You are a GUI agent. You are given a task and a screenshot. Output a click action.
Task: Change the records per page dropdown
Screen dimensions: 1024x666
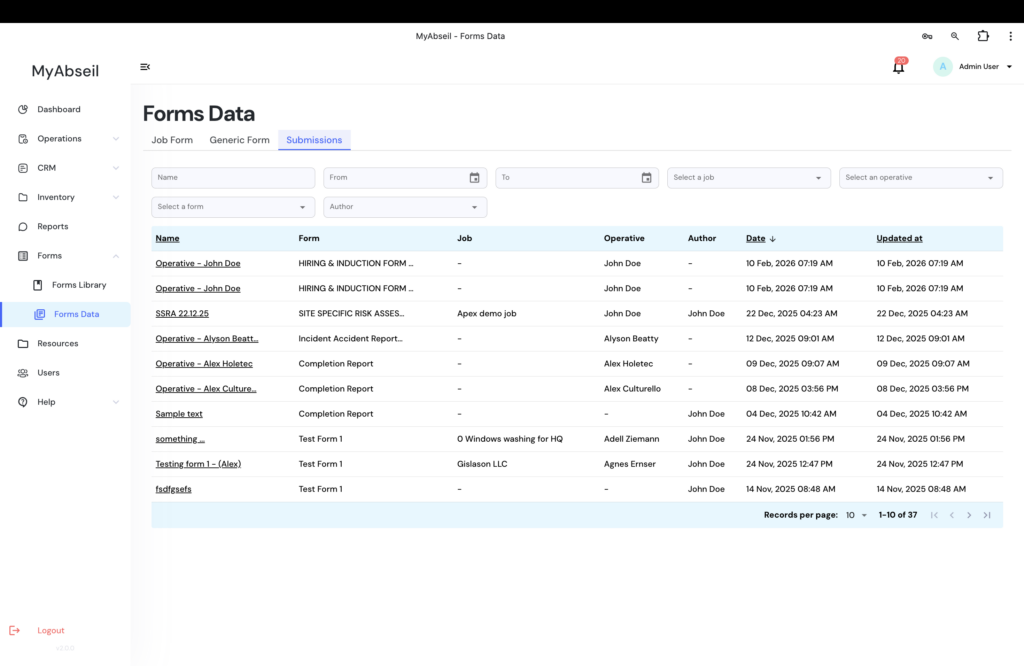[x=857, y=515]
